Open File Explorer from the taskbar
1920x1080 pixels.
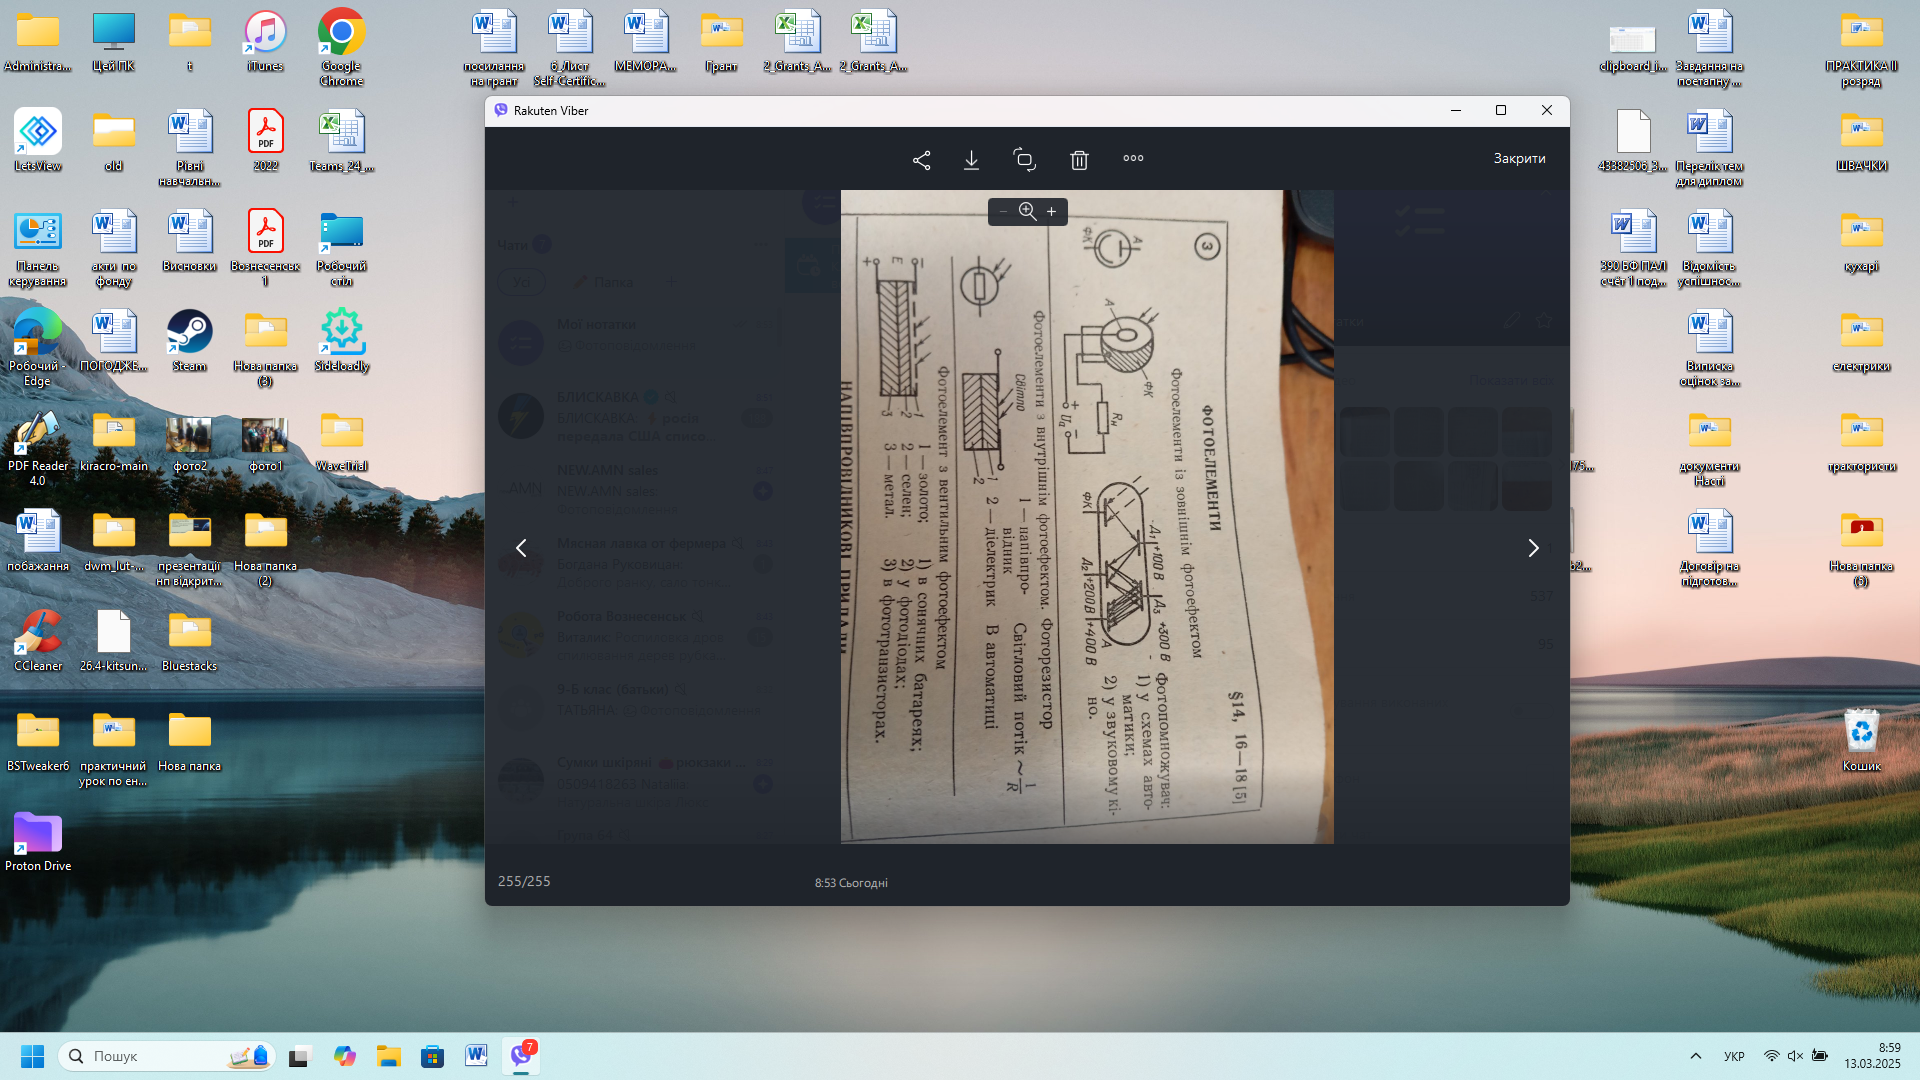pos(388,1056)
